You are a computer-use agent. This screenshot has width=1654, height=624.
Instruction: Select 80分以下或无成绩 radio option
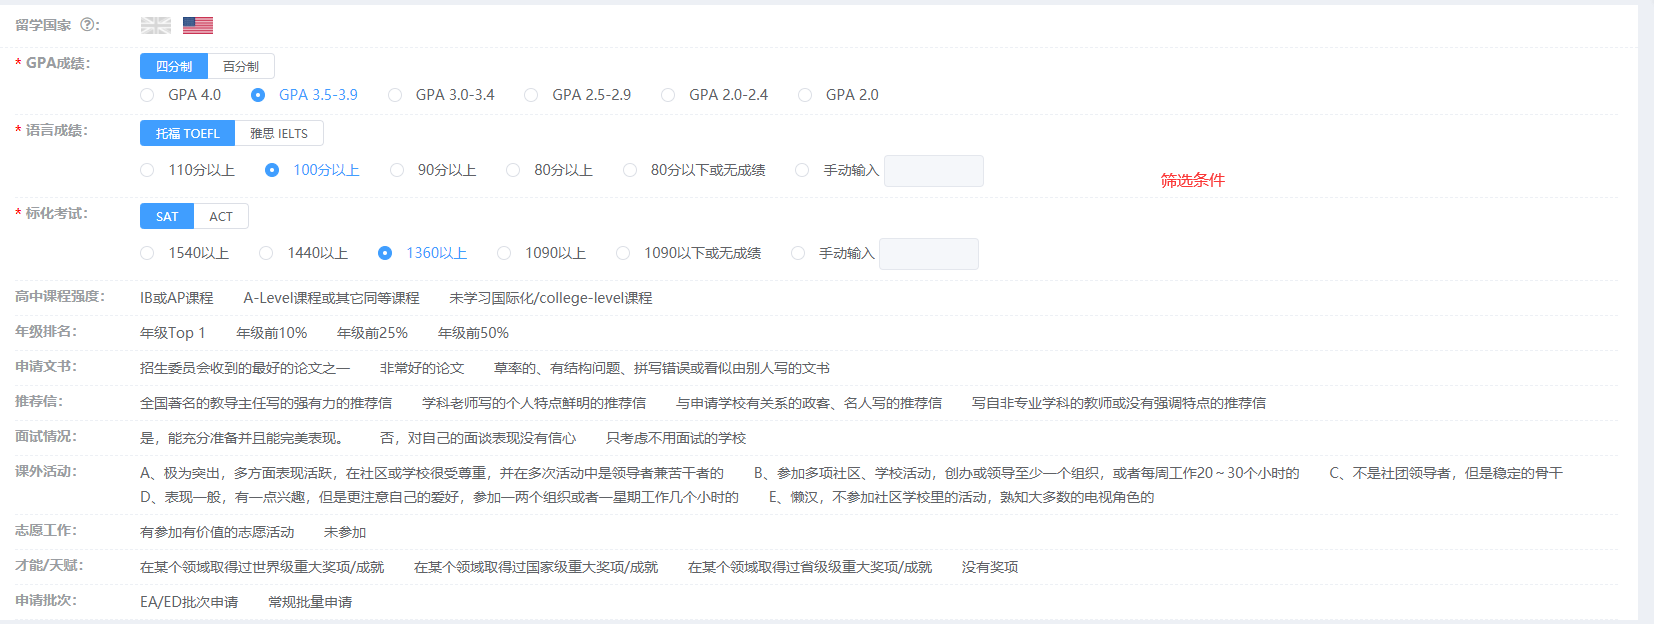(x=630, y=170)
